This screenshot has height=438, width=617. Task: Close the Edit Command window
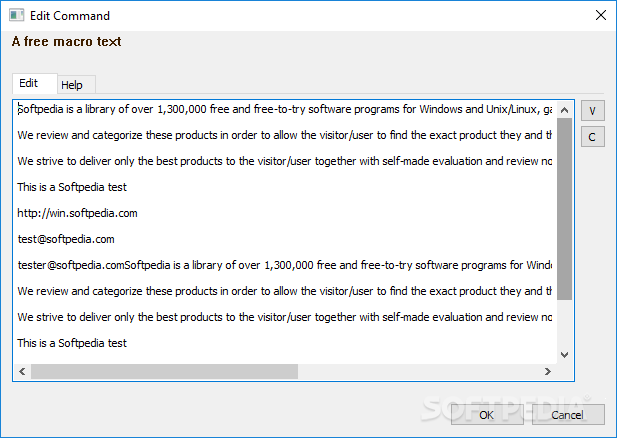pos(600,15)
